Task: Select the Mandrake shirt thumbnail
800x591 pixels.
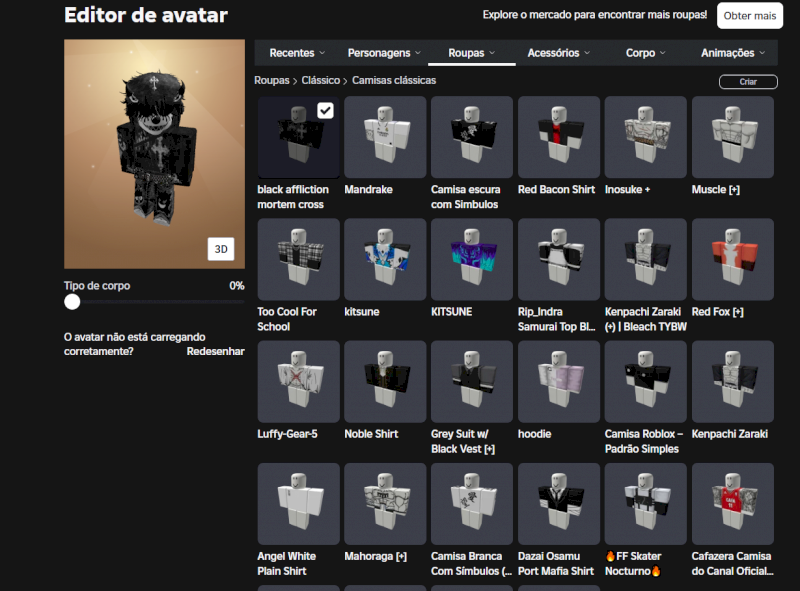Action: point(385,137)
